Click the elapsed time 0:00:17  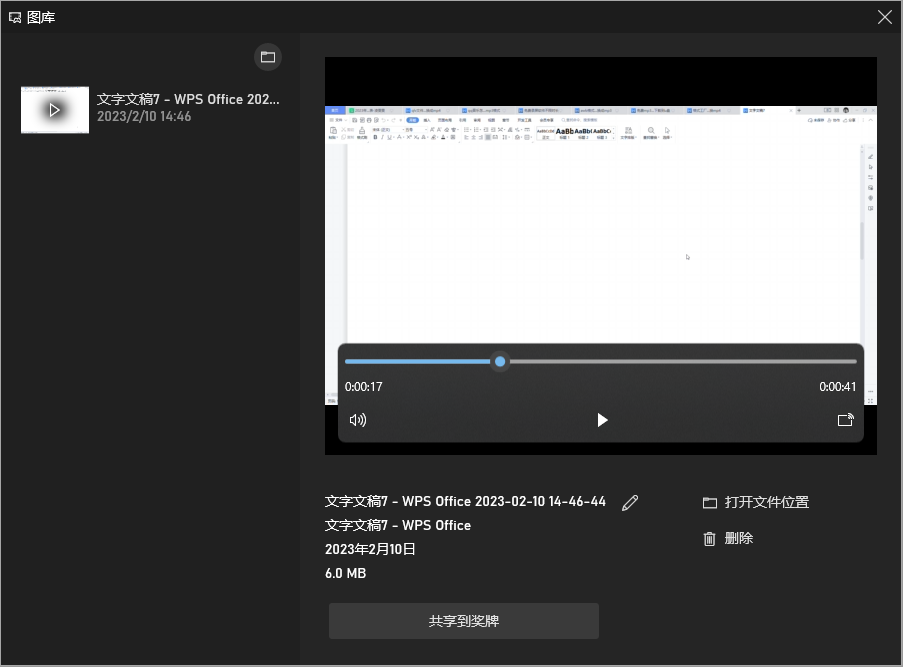pyautogui.click(x=363, y=387)
